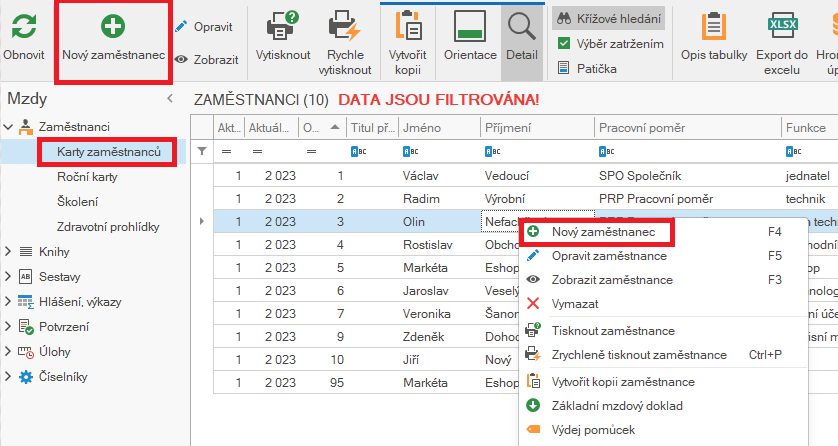Toggle the Patička option
This screenshot has height=446, width=838.
pos(587,68)
